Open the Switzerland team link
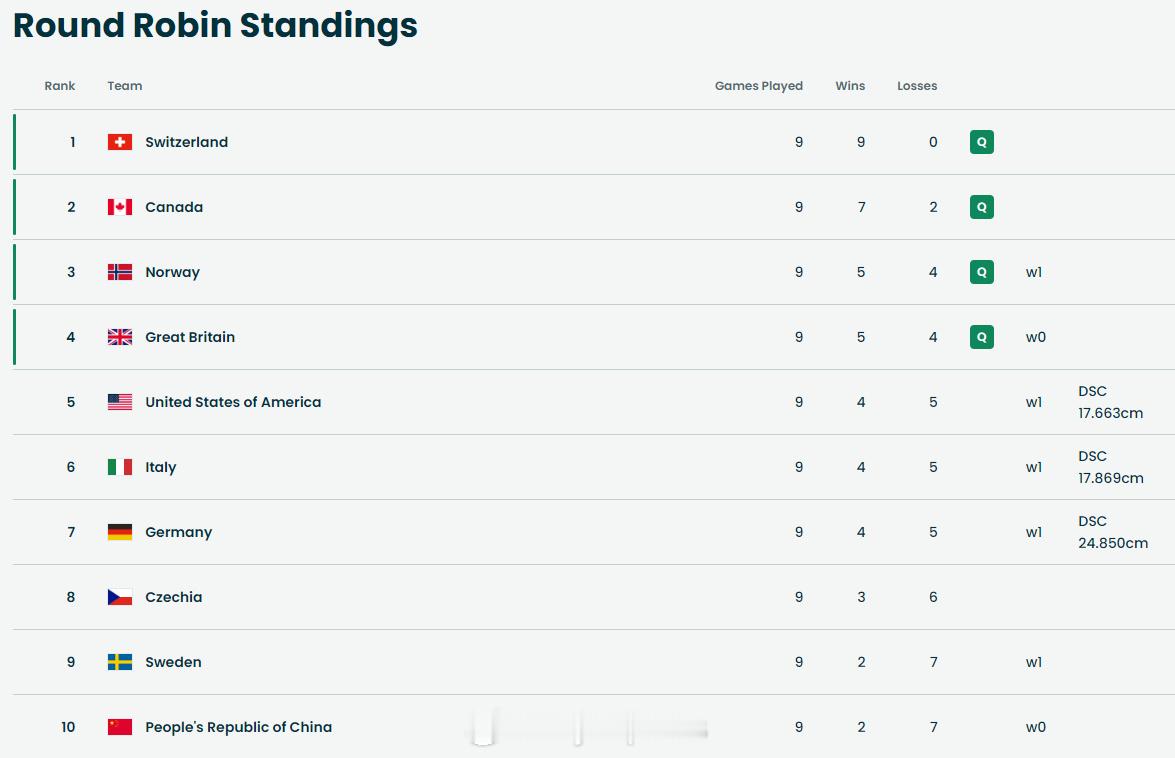The image size is (1175, 758). (187, 142)
